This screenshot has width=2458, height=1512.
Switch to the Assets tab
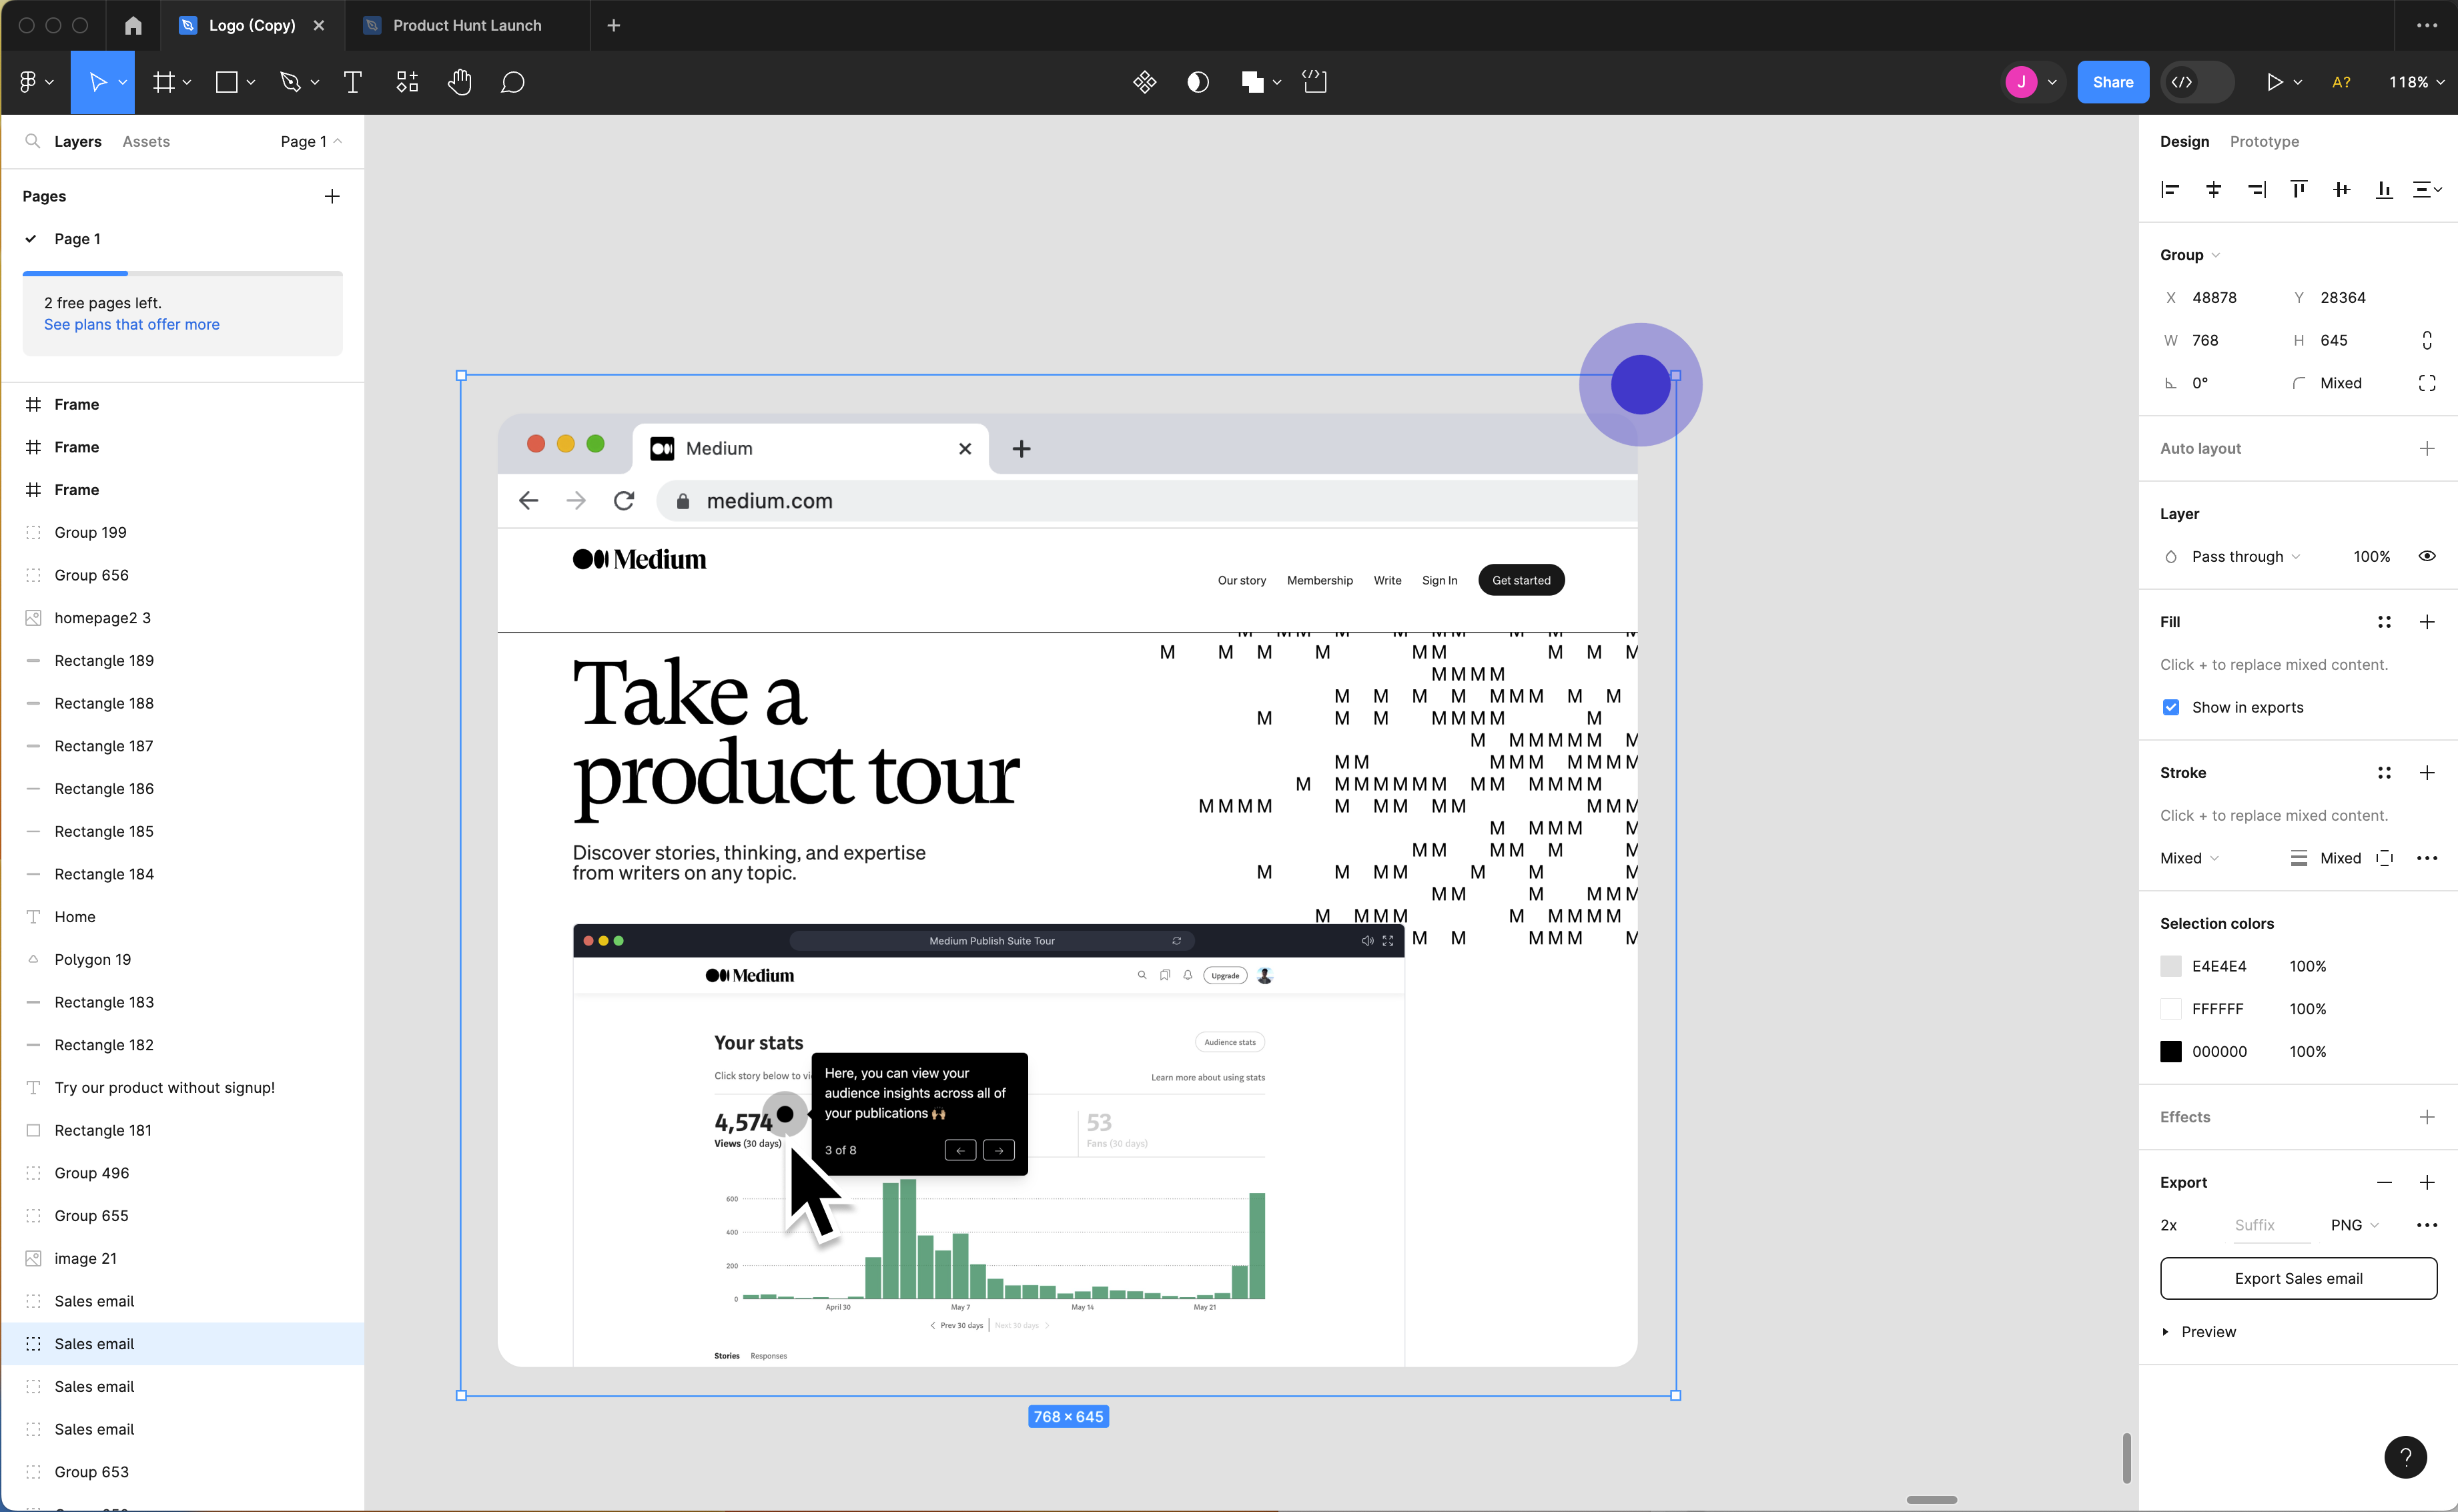pyautogui.click(x=146, y=141)
